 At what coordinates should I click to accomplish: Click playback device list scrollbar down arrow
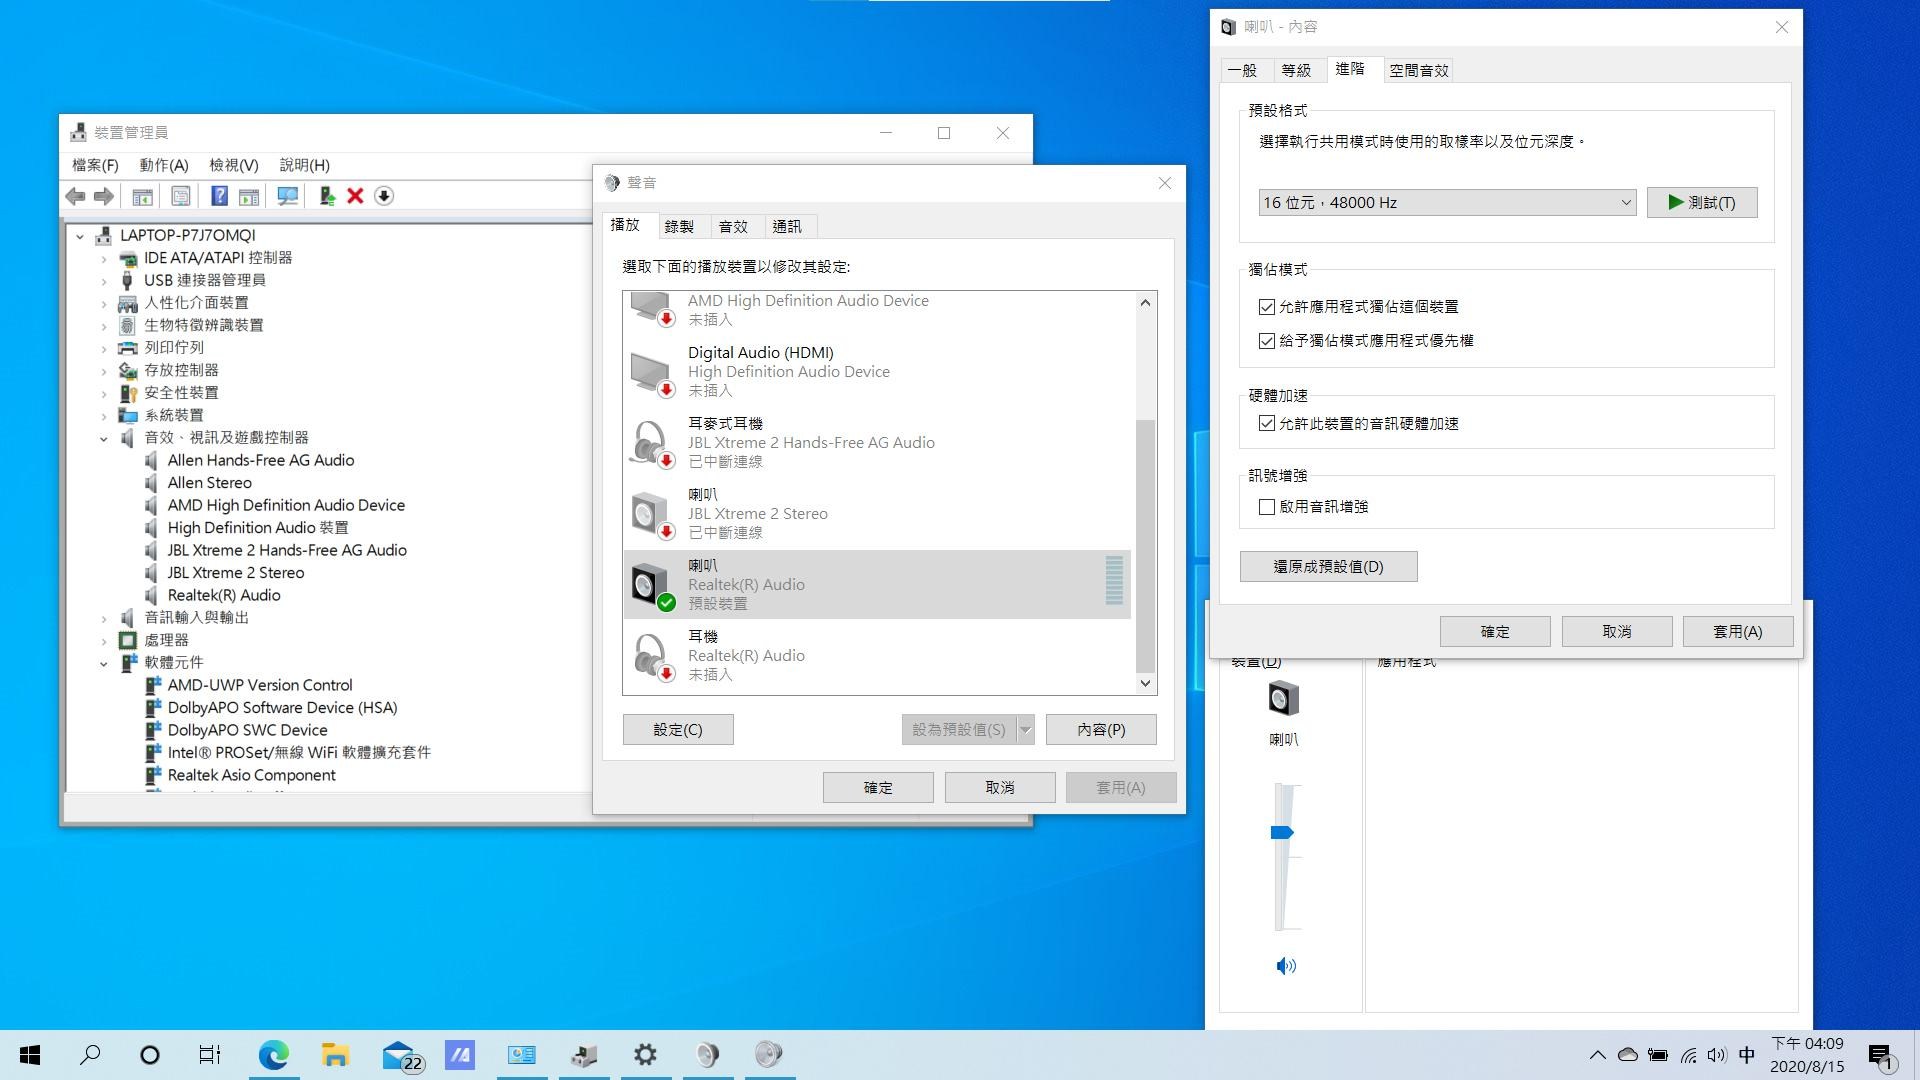tap(1146, 684)
